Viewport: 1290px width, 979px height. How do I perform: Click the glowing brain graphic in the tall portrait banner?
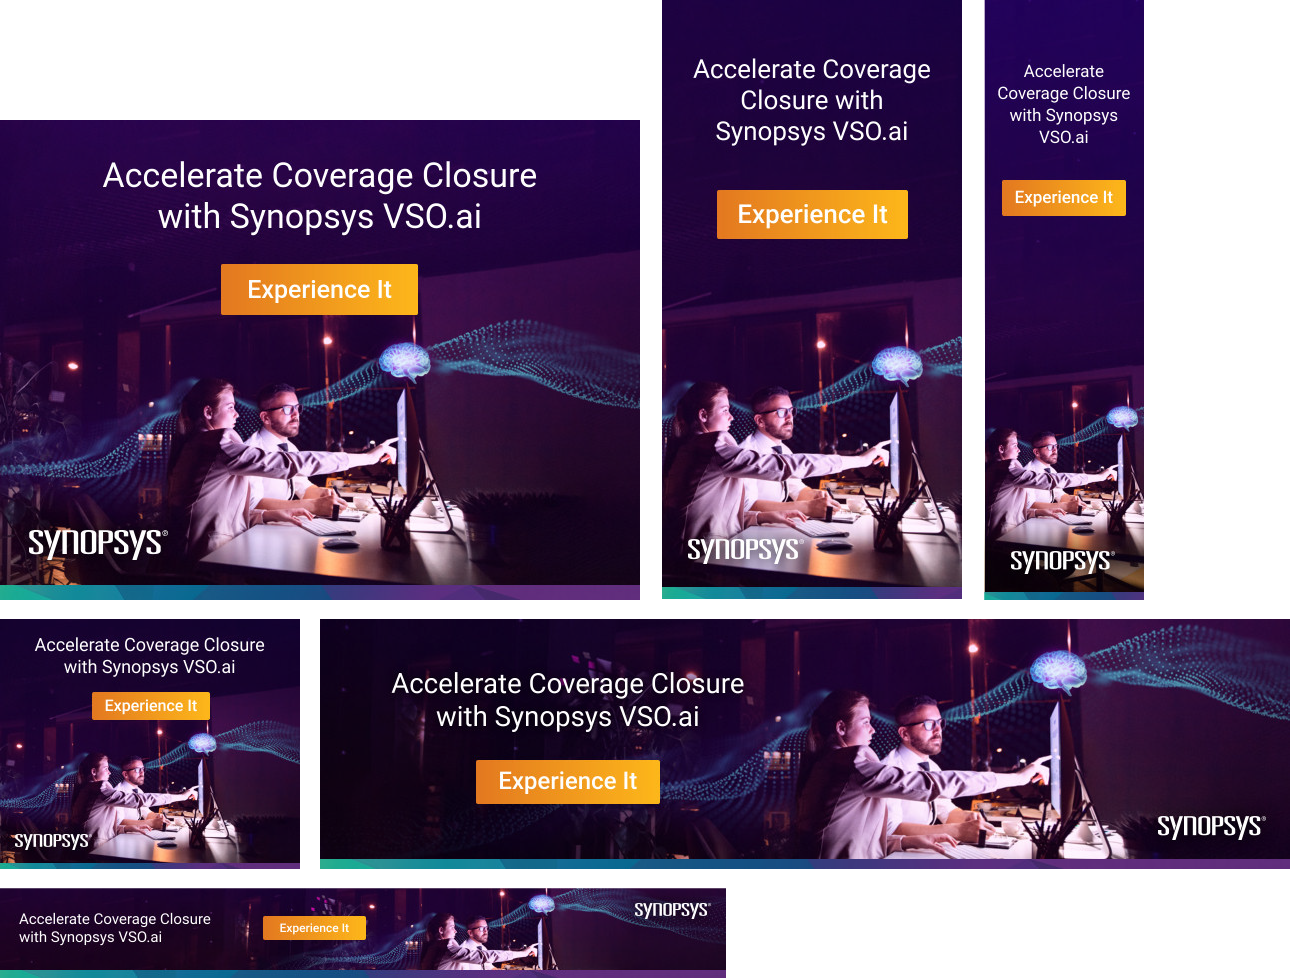click(897, 365)
